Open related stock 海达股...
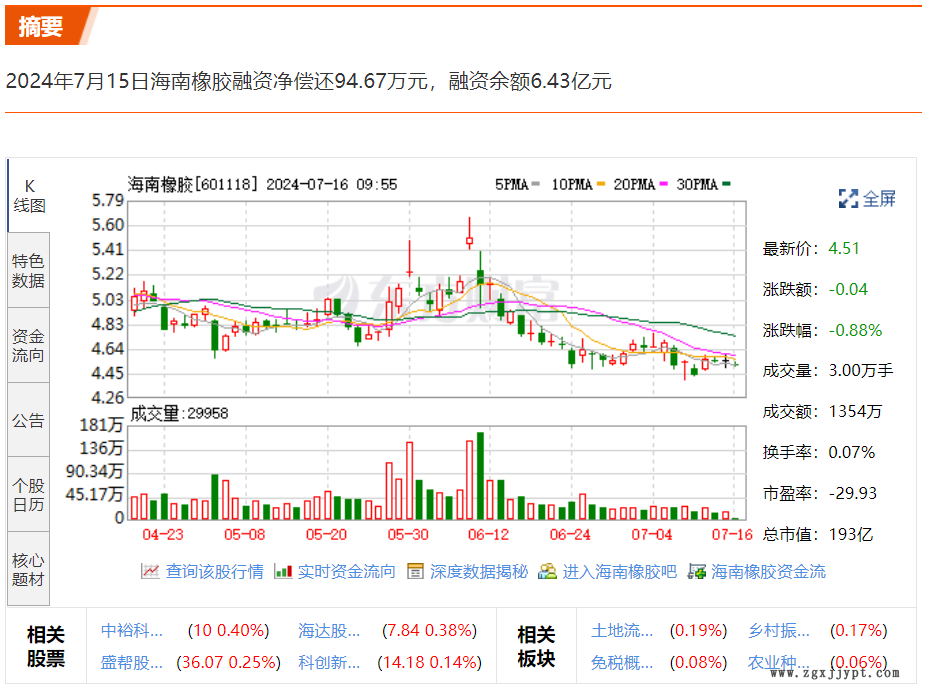927x695 pixels. coord(329,631)
